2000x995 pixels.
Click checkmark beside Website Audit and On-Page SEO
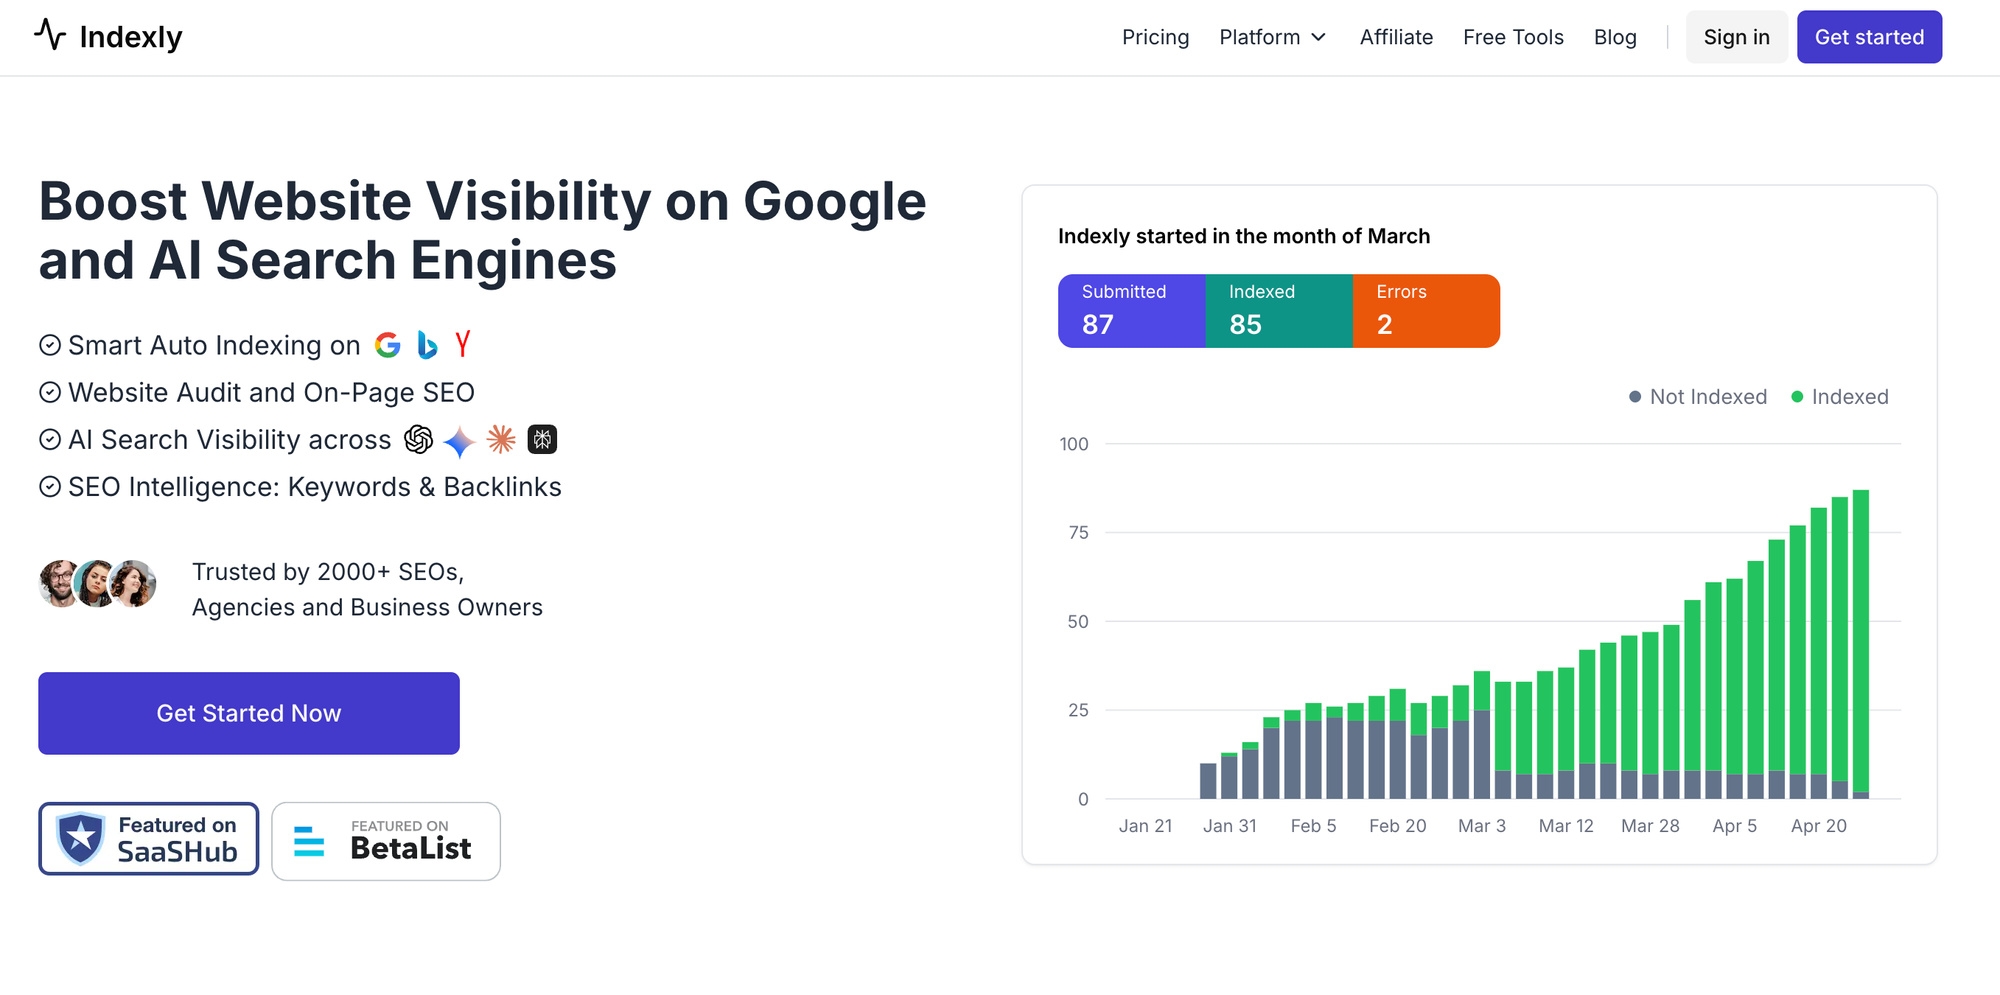[x=50, y=392]
